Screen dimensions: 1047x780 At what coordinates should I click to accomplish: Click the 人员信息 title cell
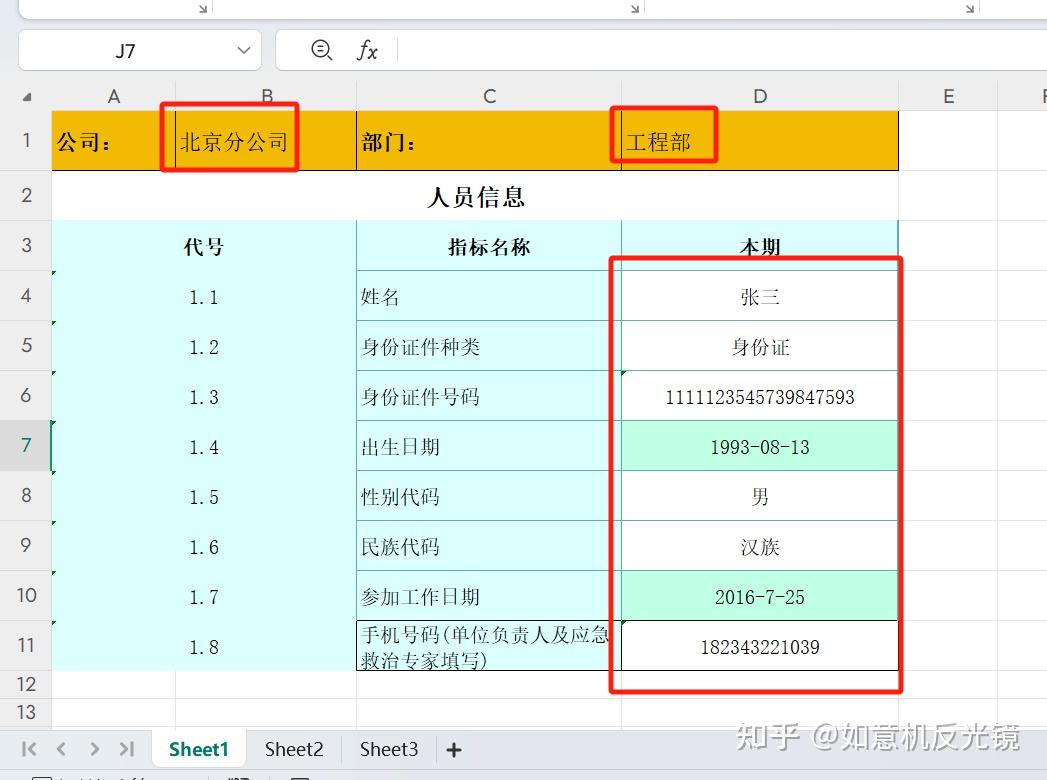pyautogui.click(x=475, y=196)
